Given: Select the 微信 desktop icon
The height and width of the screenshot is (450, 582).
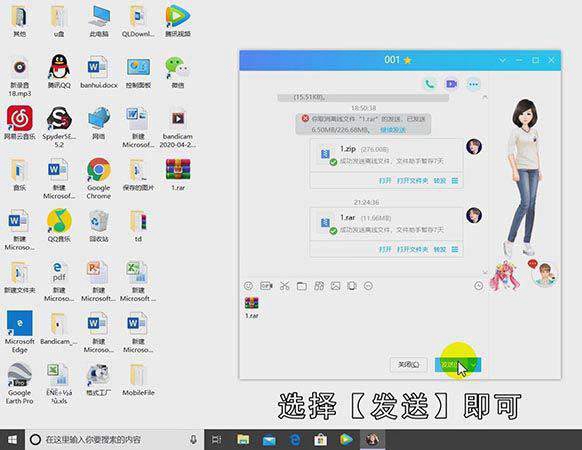Looking at the screenshot, I should 177,72.
